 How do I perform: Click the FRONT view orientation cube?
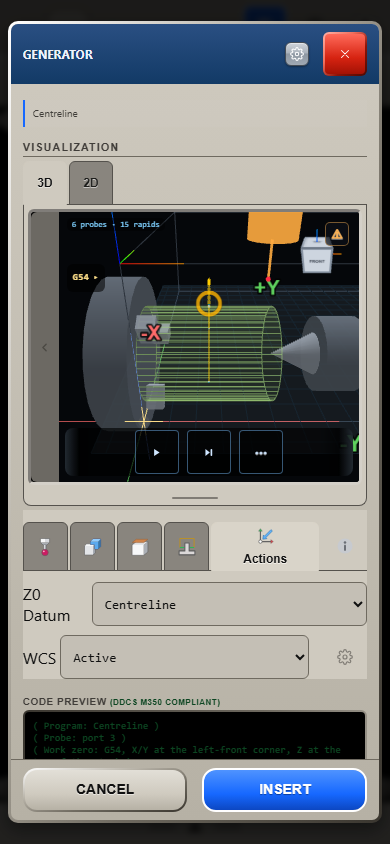point(317,258)
